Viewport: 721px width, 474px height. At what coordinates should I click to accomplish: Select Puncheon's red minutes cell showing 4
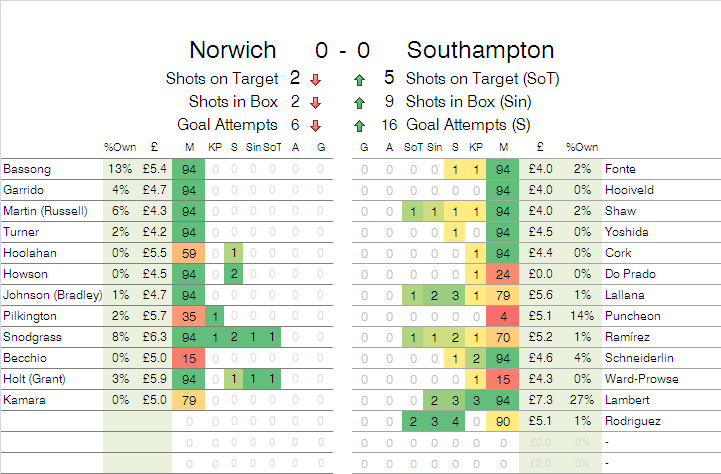coord(503,316)
